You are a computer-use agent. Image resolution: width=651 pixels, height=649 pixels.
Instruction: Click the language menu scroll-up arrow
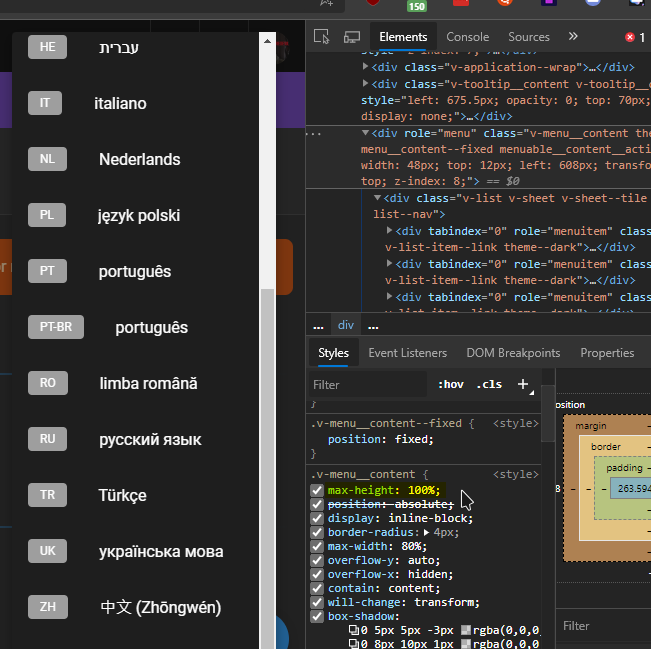267,41
